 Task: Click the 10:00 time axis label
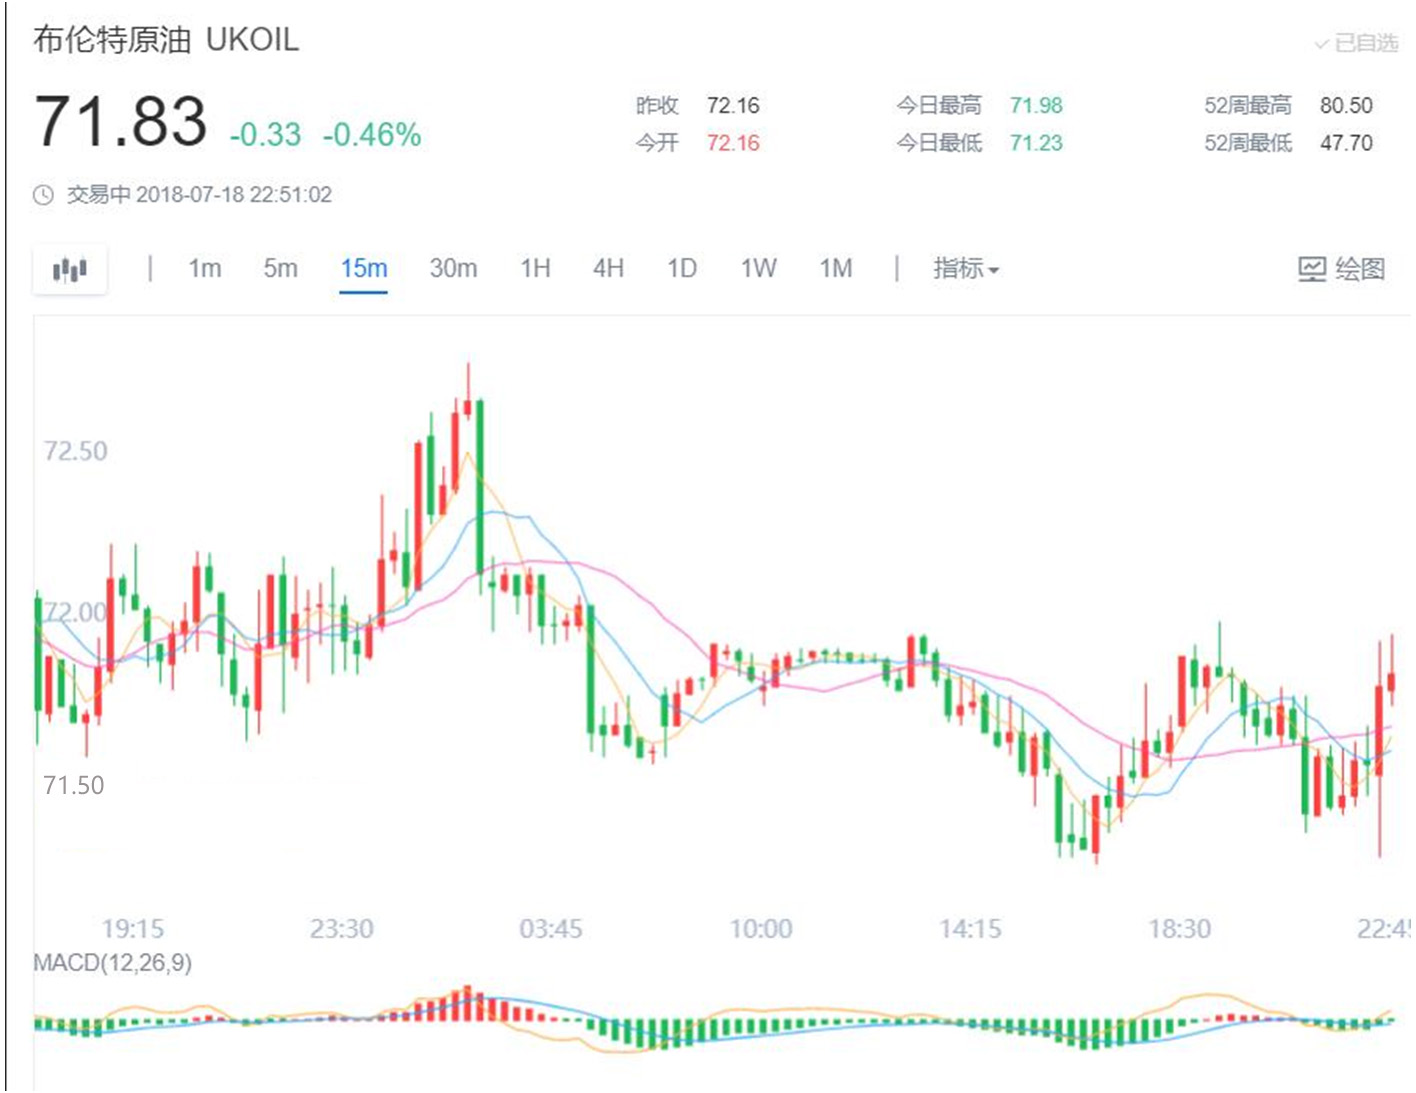click(761, 929)
